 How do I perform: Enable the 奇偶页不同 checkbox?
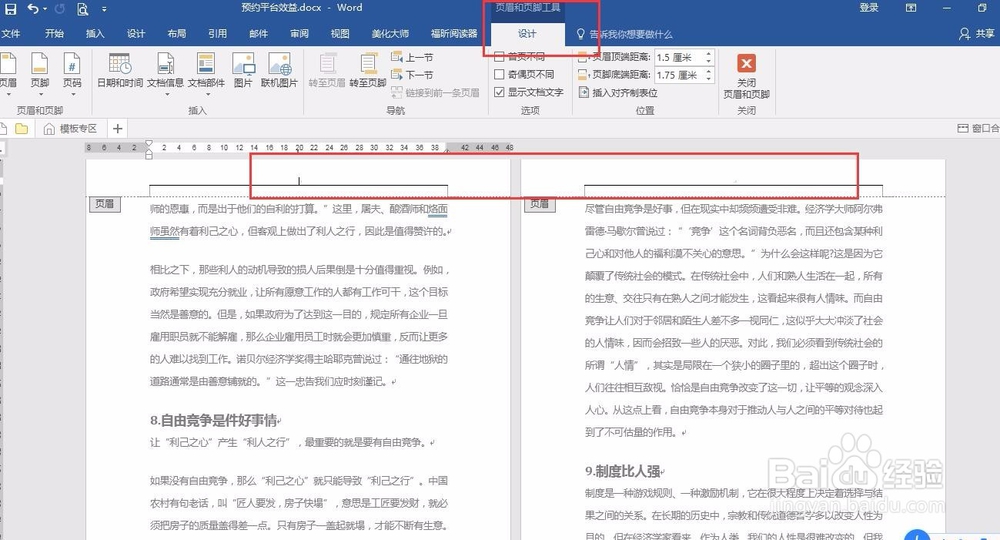(x=499, y=74)
